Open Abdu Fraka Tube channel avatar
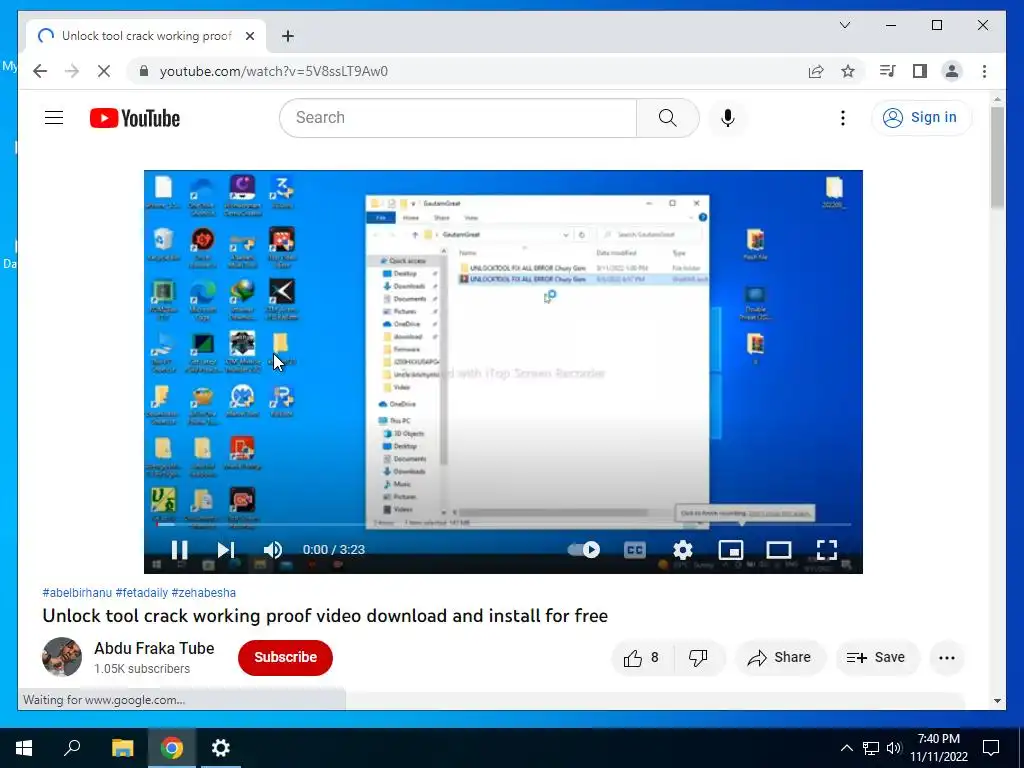Image resolution: width=1024 pixels, height=768 pixels. pos(62,657)
